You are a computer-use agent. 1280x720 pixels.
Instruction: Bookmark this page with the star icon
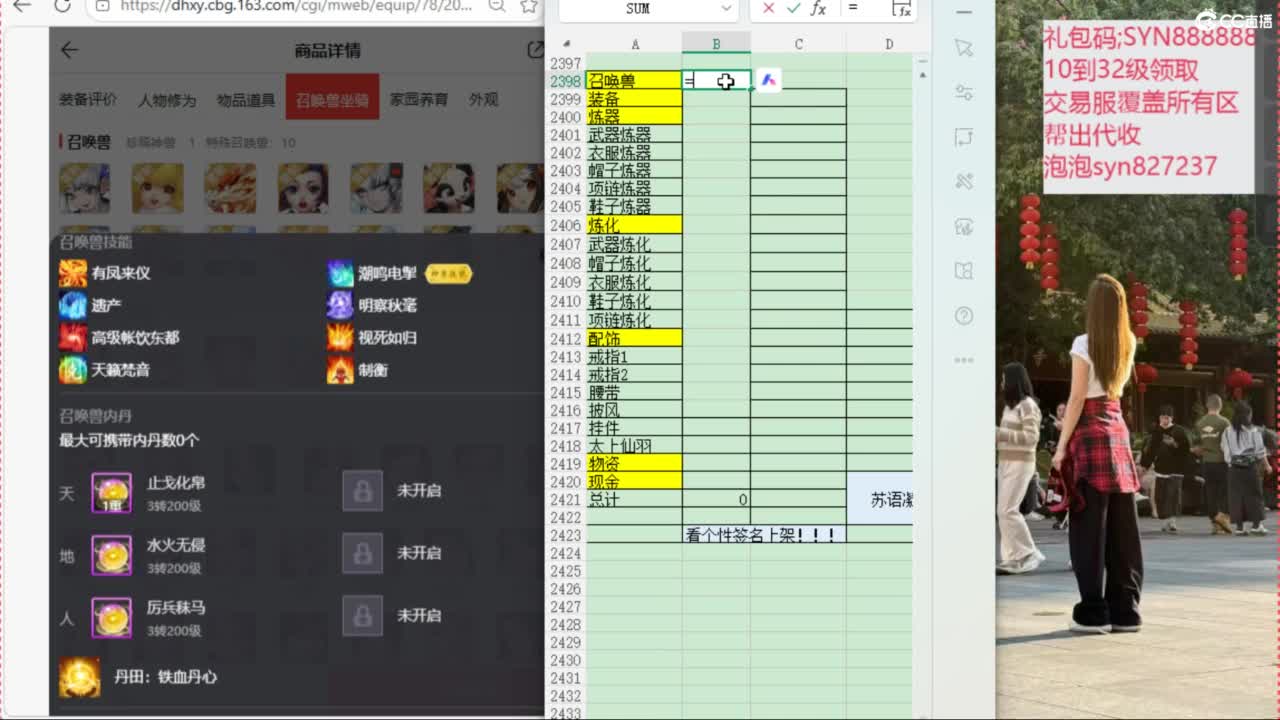(529, 6)
